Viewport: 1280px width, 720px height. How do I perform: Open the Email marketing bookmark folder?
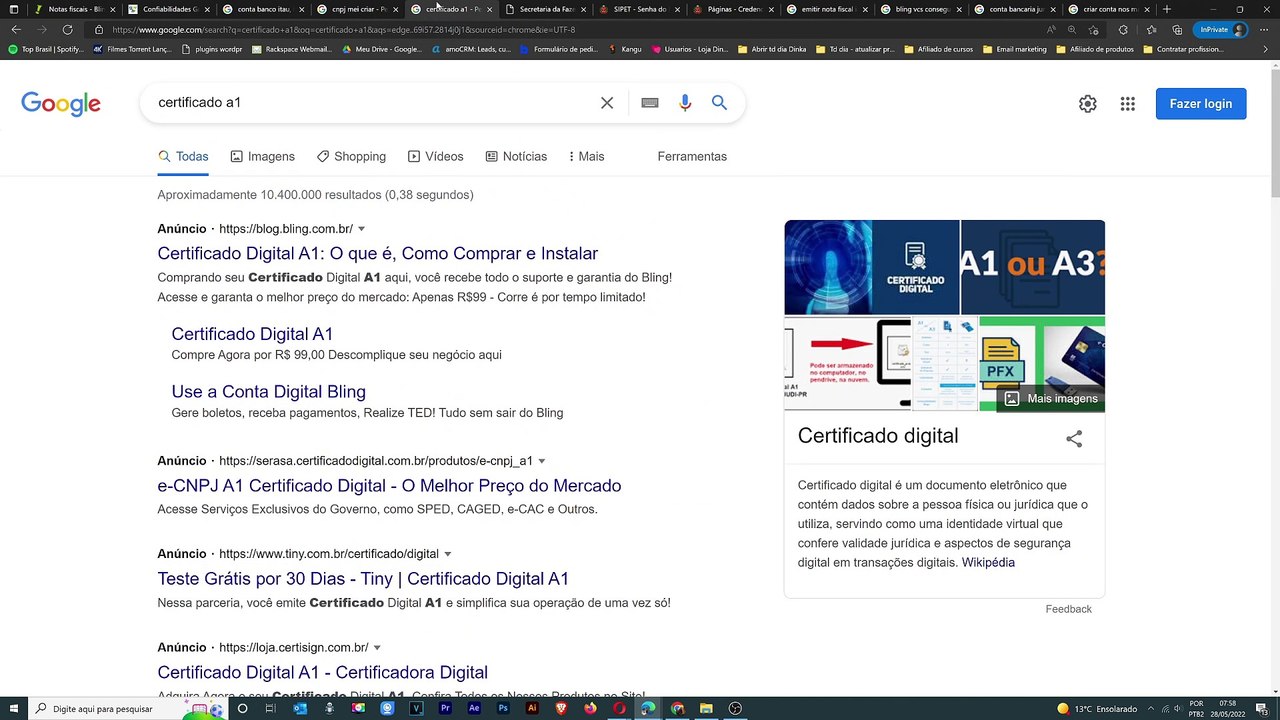click(1014, 49)
